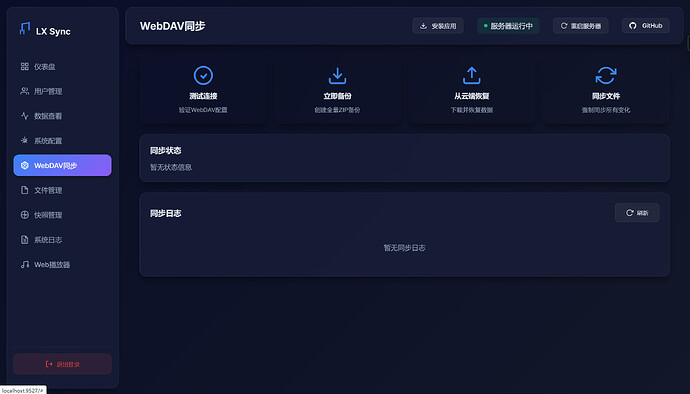Click the 刷新 button in sync log
The image size is (690, 394).
(x=637, y=213)
